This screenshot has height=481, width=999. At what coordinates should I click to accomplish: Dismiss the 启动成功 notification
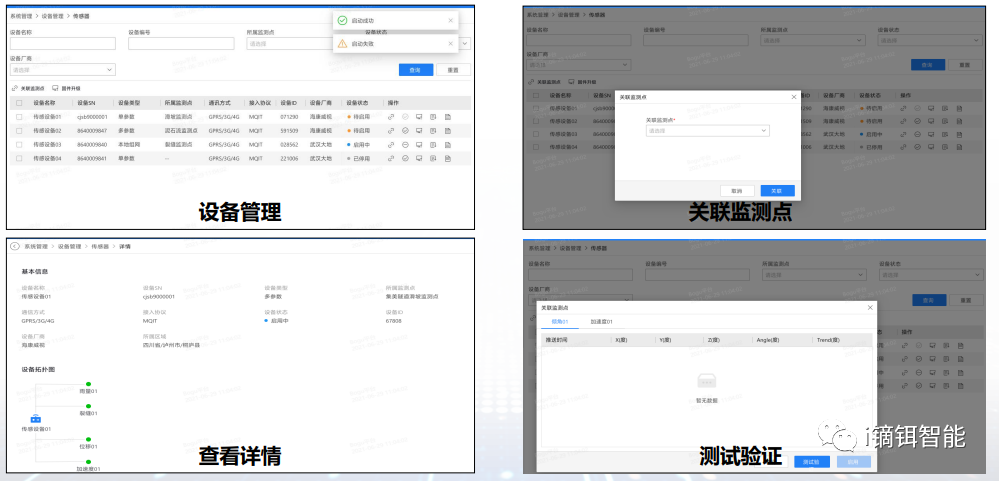(449, 20)
